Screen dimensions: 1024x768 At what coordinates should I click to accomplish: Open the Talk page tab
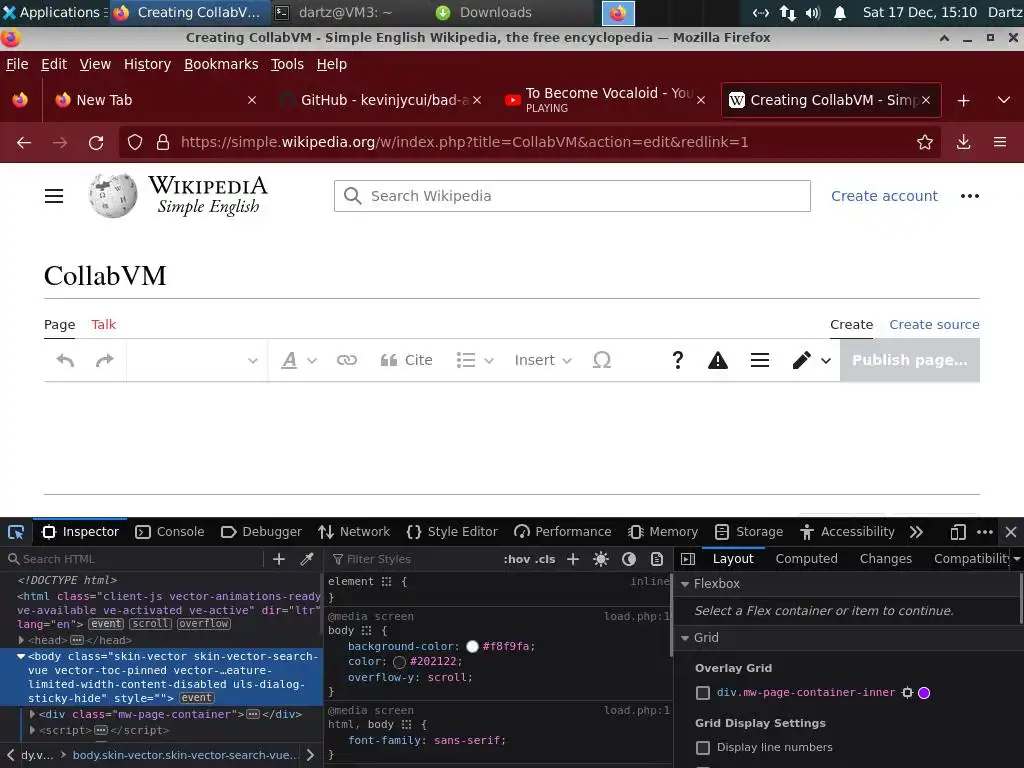(103, 325)
